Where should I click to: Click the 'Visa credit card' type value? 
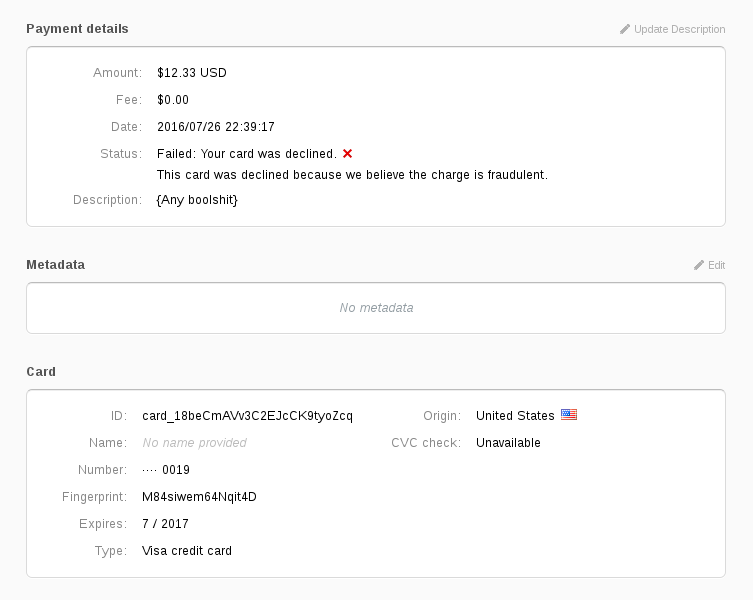pos(187,551)
